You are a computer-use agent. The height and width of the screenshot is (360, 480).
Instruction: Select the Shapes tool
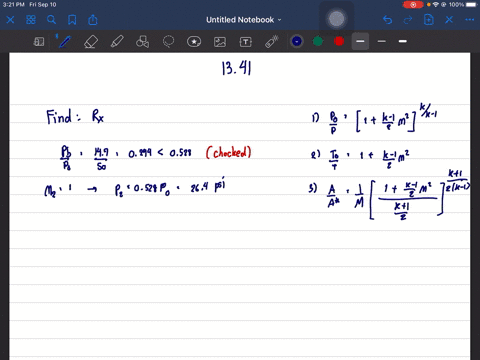click(x=142, y=42)
